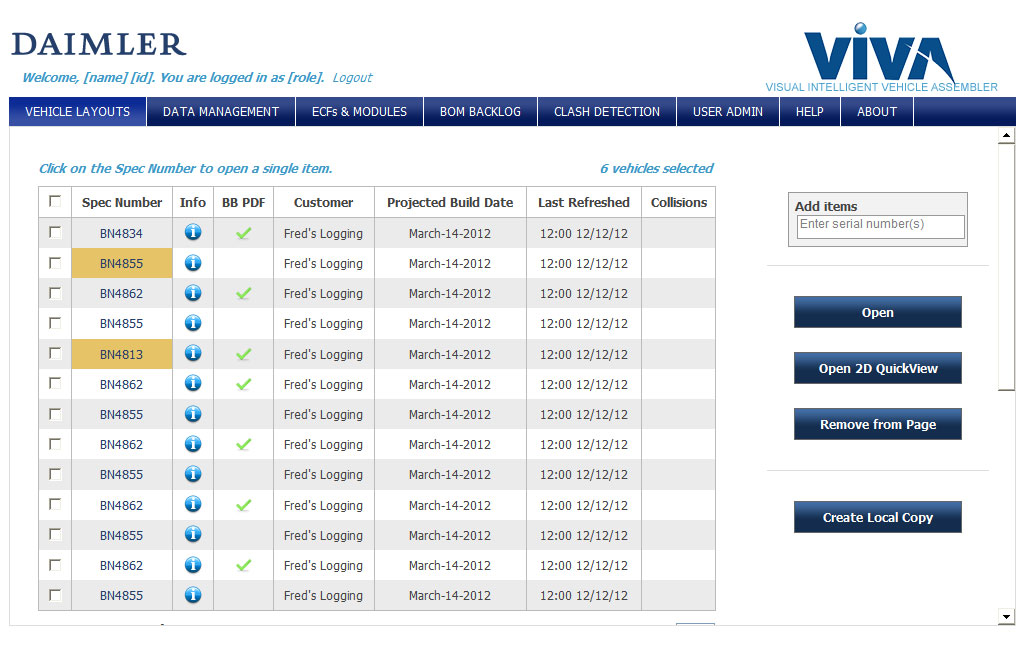Click the info icon for BN4834
This screenshot has width=1024, height=666.
[x=193, y=233]
